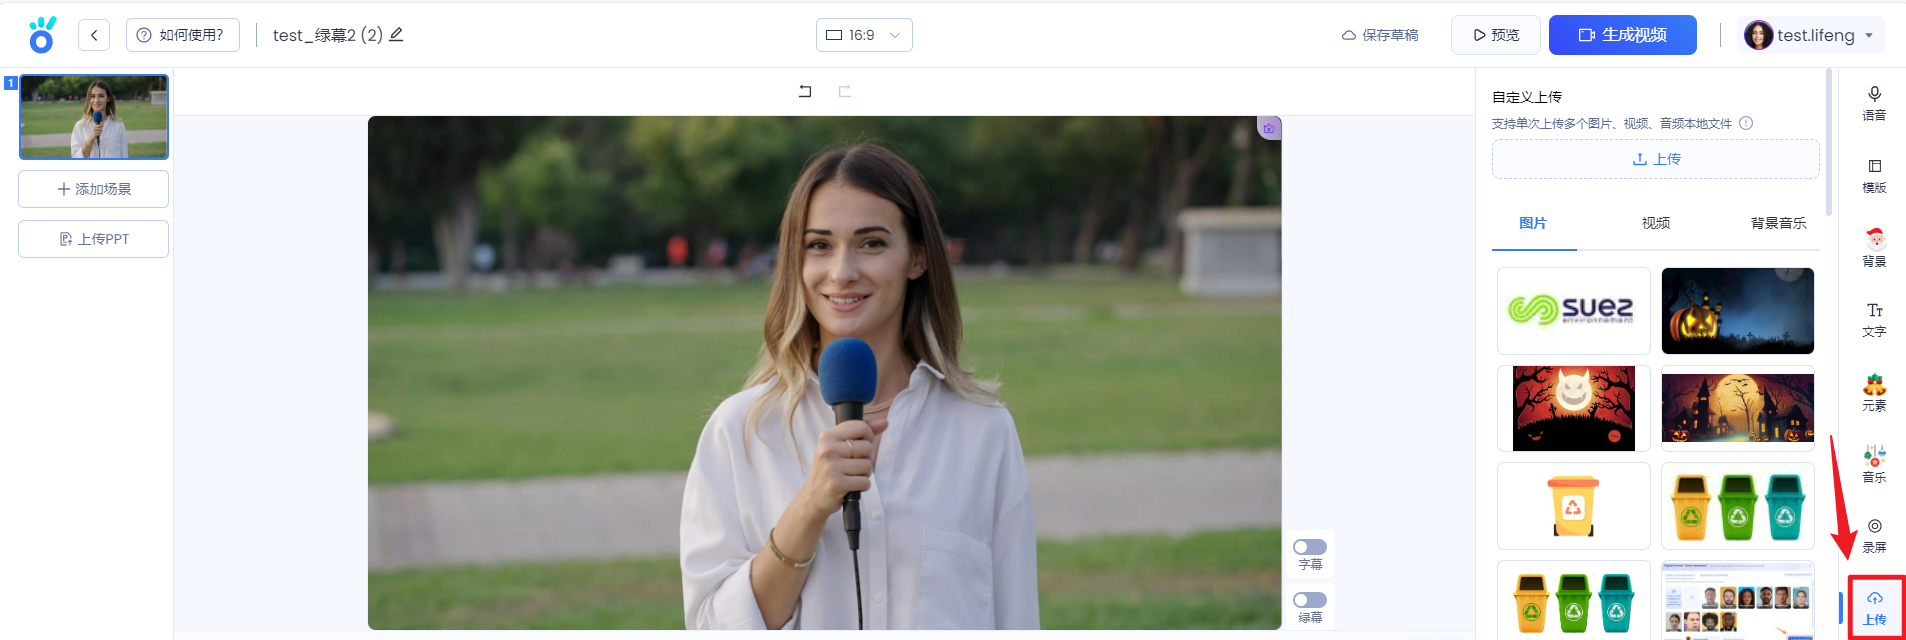Open the test.lifeng account dropdown

click(1811, 35)
